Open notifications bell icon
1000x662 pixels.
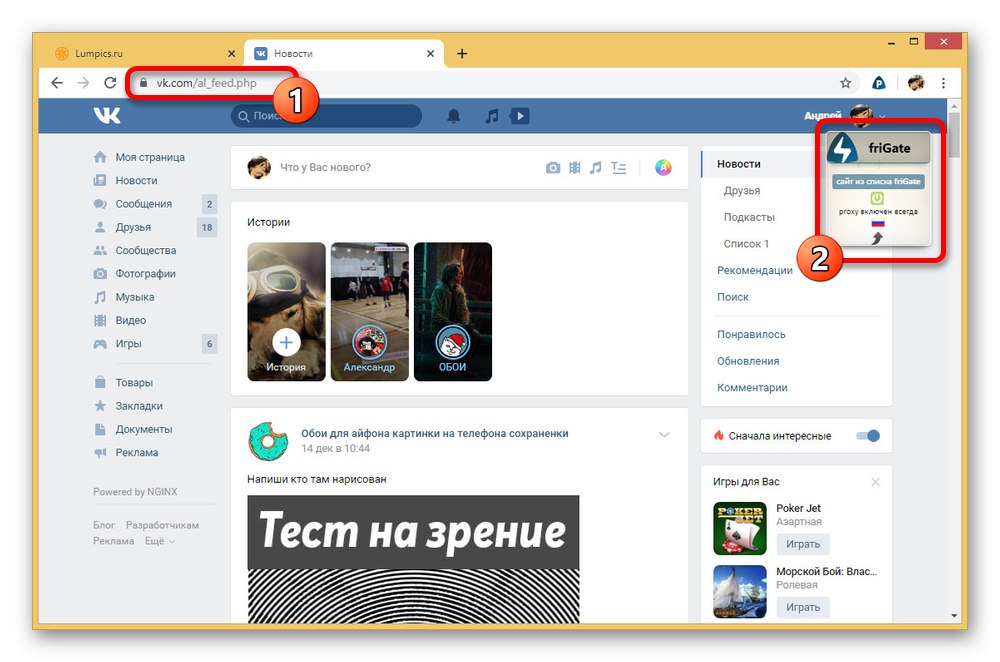pos(453,116)
